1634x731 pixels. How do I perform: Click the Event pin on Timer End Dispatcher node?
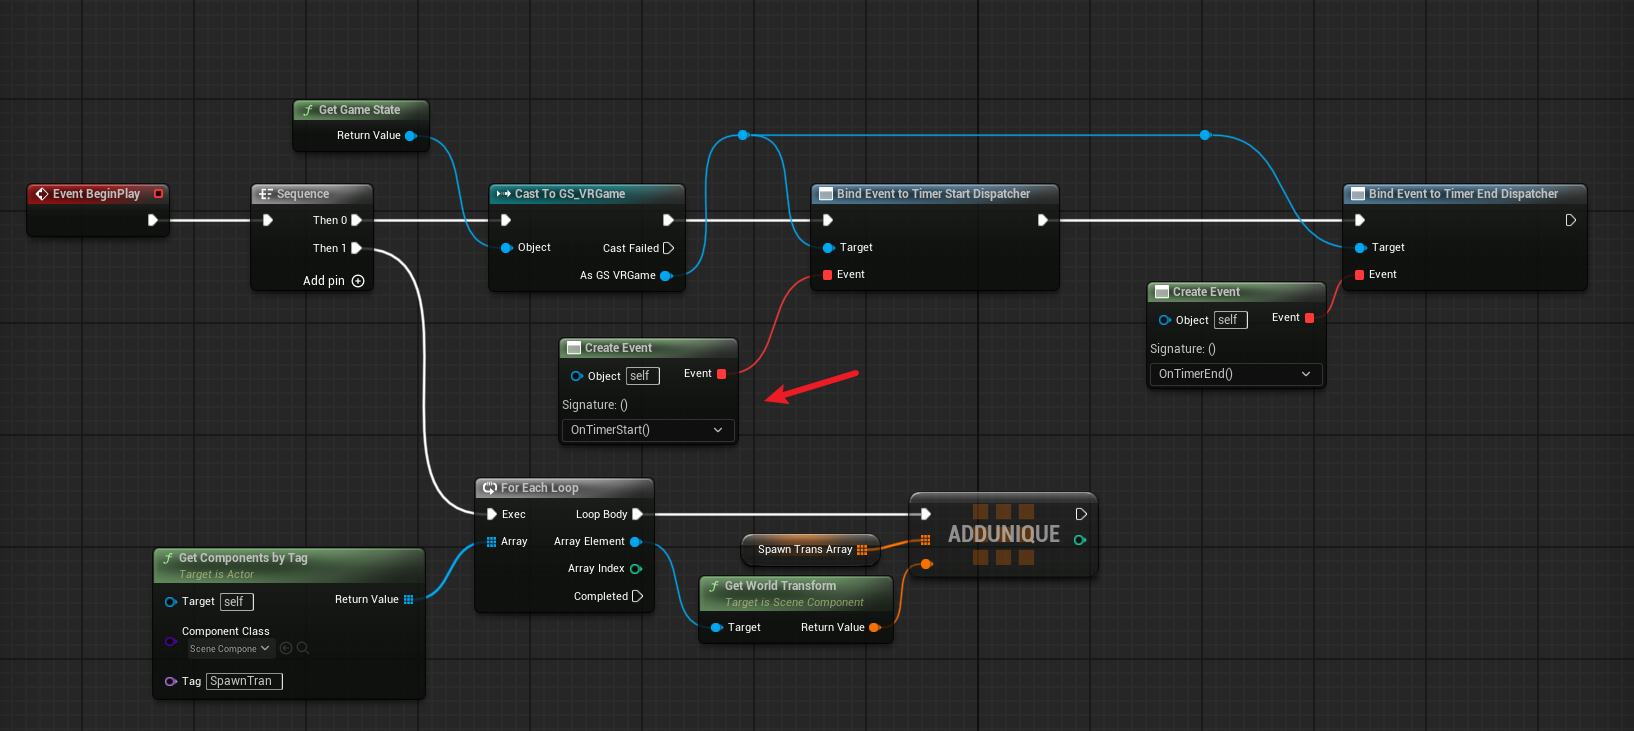[1359, 275]
